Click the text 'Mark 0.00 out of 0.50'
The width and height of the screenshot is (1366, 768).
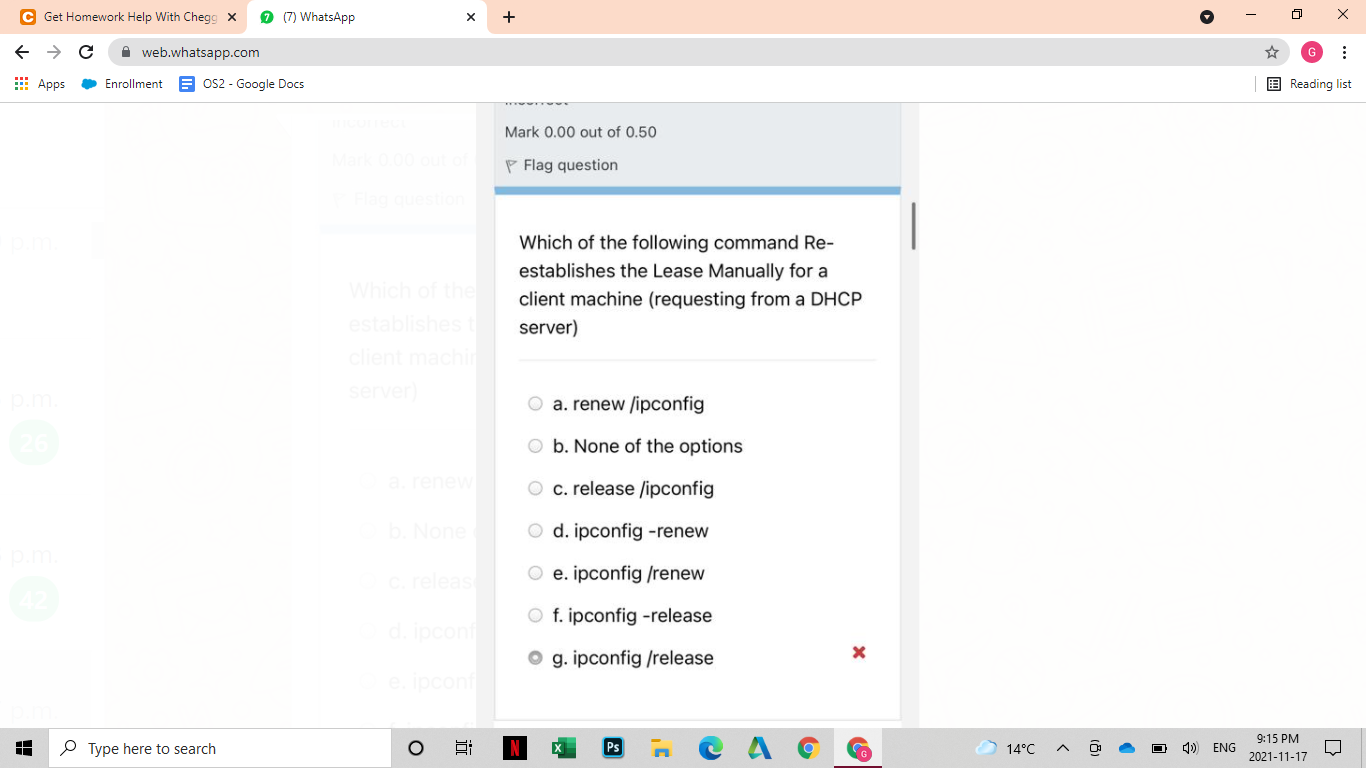(581, 132)
